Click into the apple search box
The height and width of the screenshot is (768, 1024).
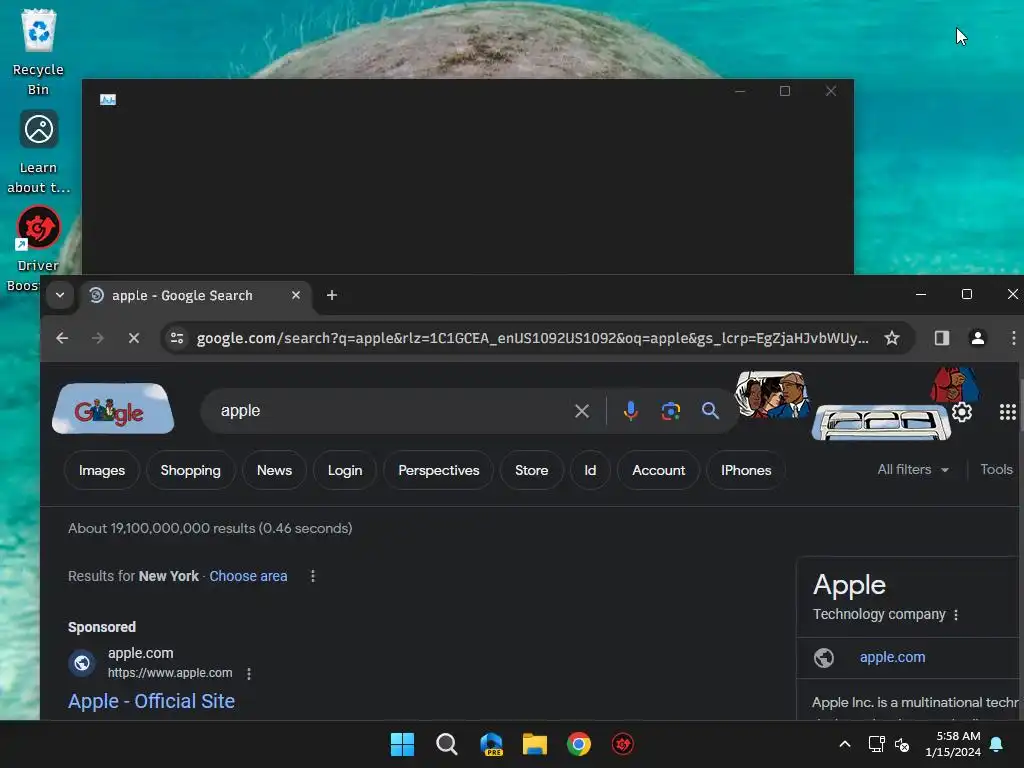click(392, 411)
